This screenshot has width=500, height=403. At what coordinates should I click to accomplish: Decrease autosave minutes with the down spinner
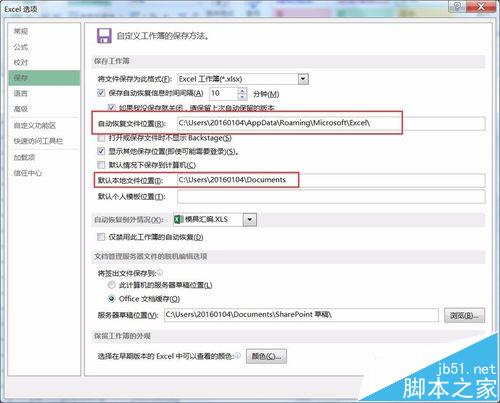point(243,97)
